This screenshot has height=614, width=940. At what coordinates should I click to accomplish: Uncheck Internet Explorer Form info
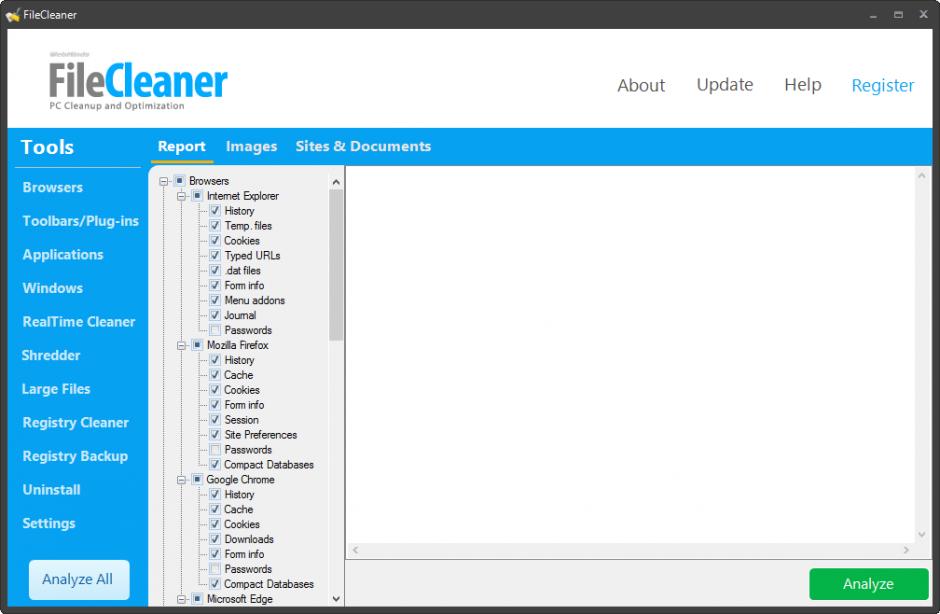(x=215, y=285)
